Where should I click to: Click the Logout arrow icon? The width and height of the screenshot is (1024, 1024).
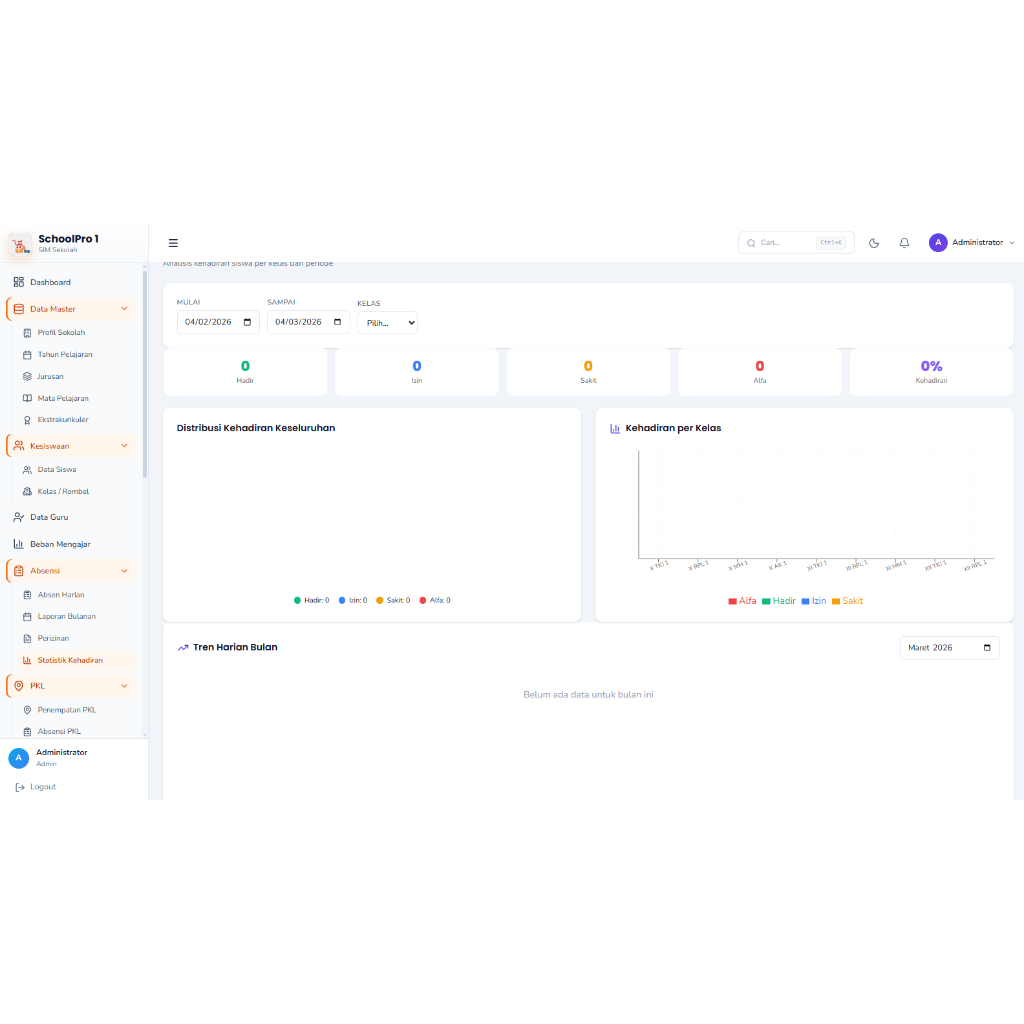click(x=20, y=788)
